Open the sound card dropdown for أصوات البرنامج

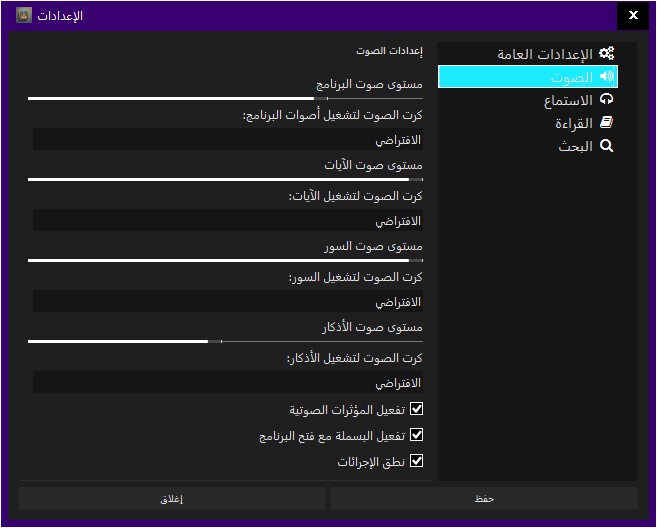[228, 139]
